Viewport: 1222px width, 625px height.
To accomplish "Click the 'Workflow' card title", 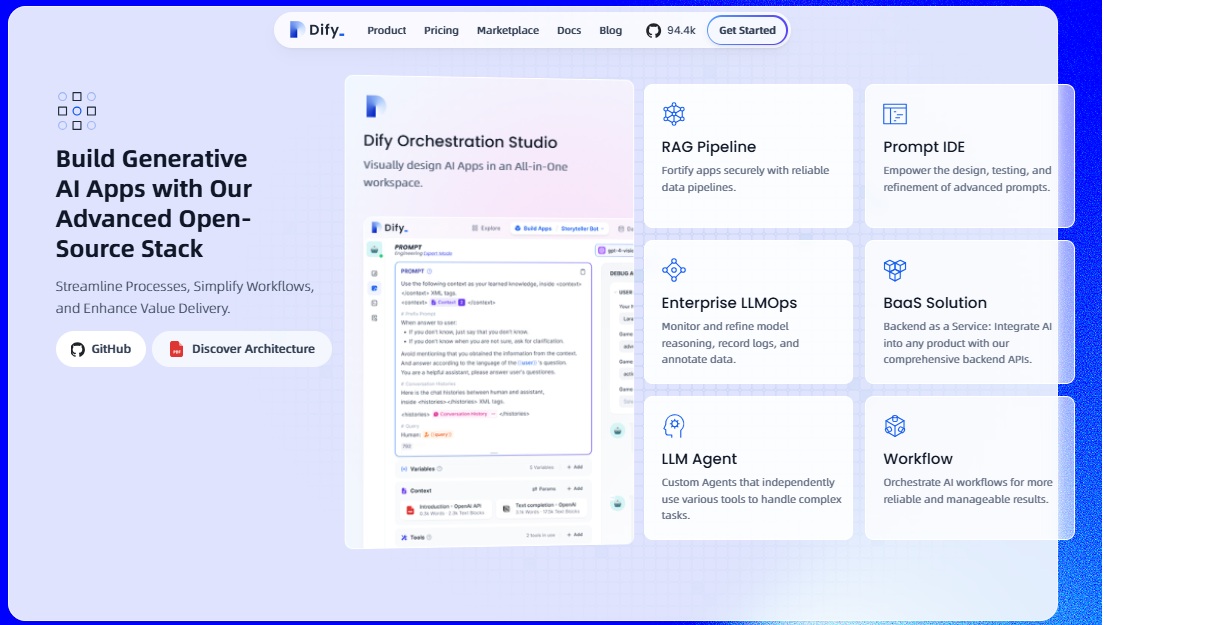I will tap(918, 459).
